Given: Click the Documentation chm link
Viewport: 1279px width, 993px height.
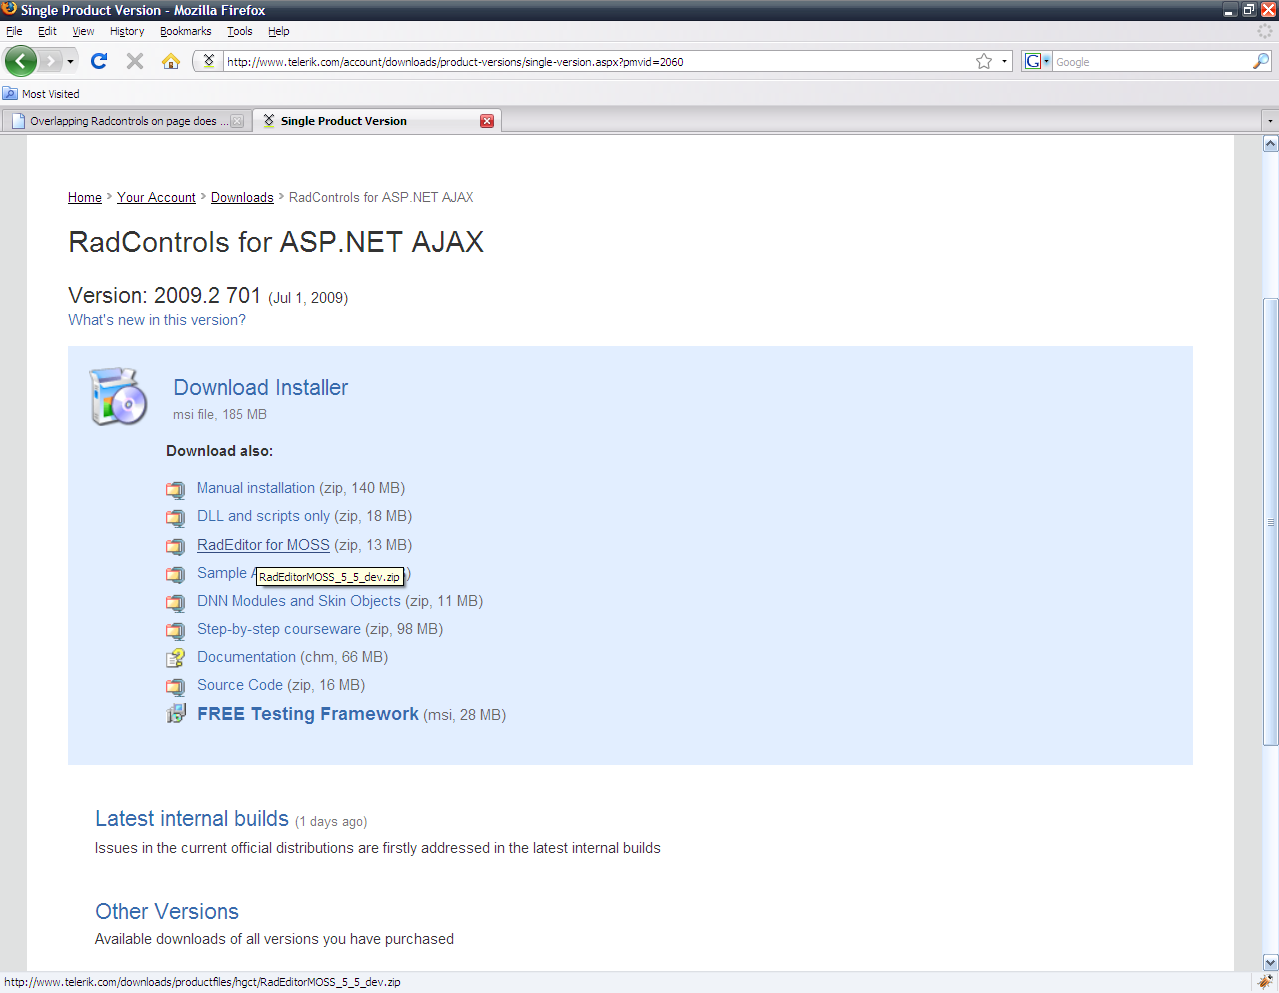Looking at the screenshot, I should tap(246, 657).
